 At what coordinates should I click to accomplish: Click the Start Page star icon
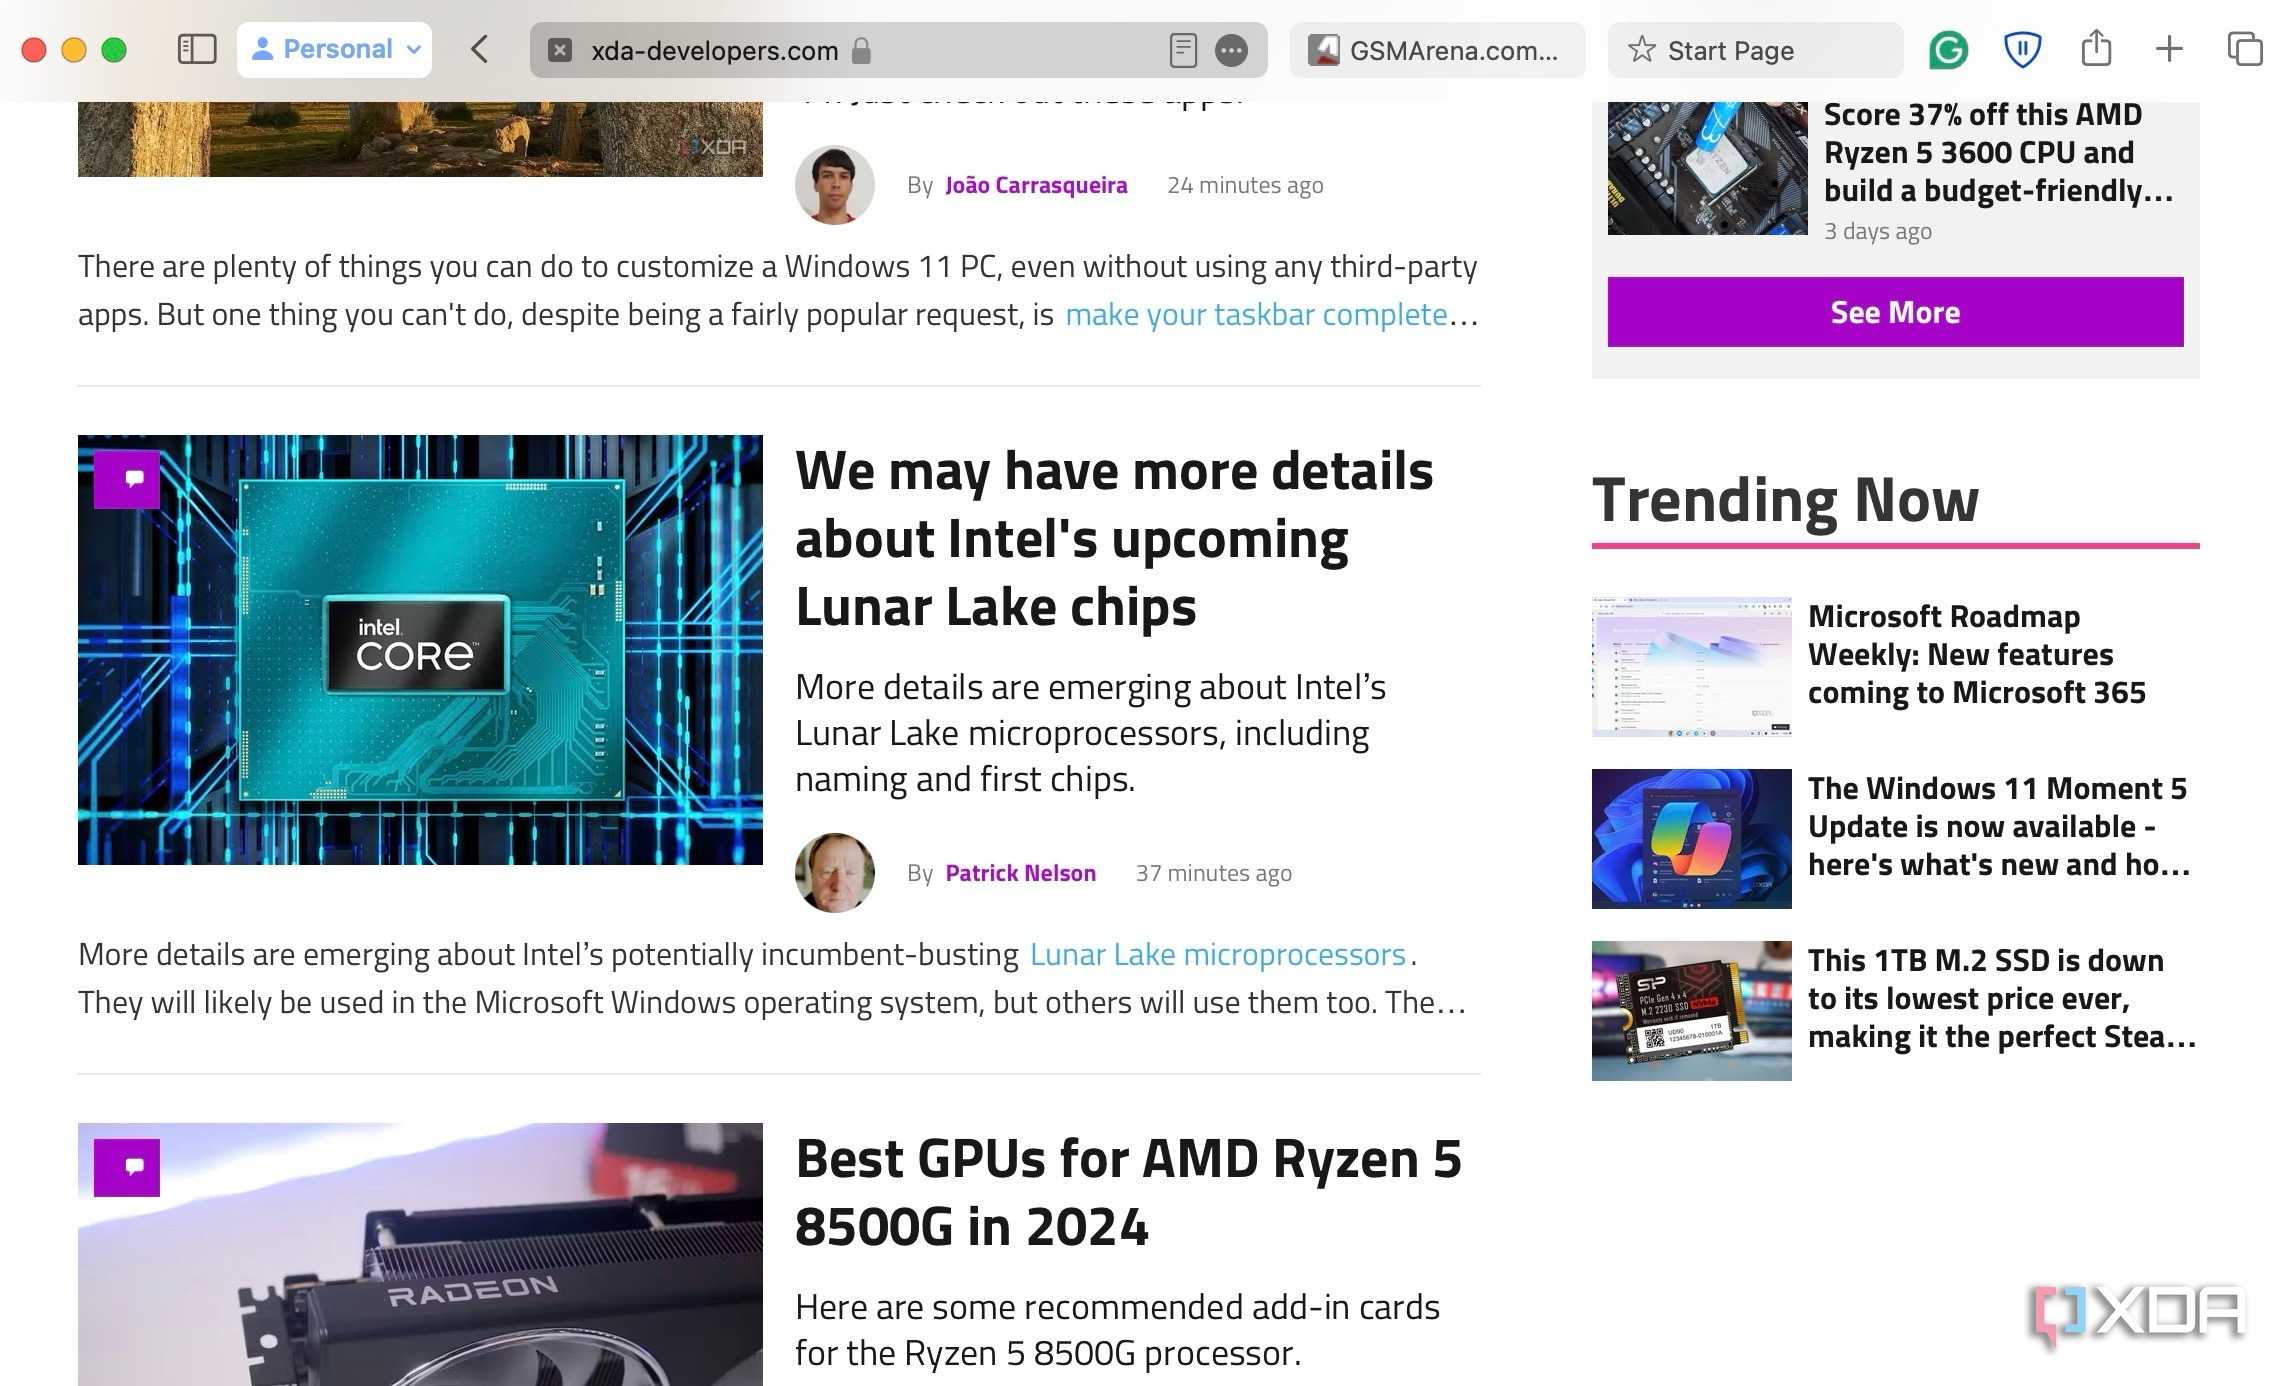pyautogui.click(x=1641, y=49)
